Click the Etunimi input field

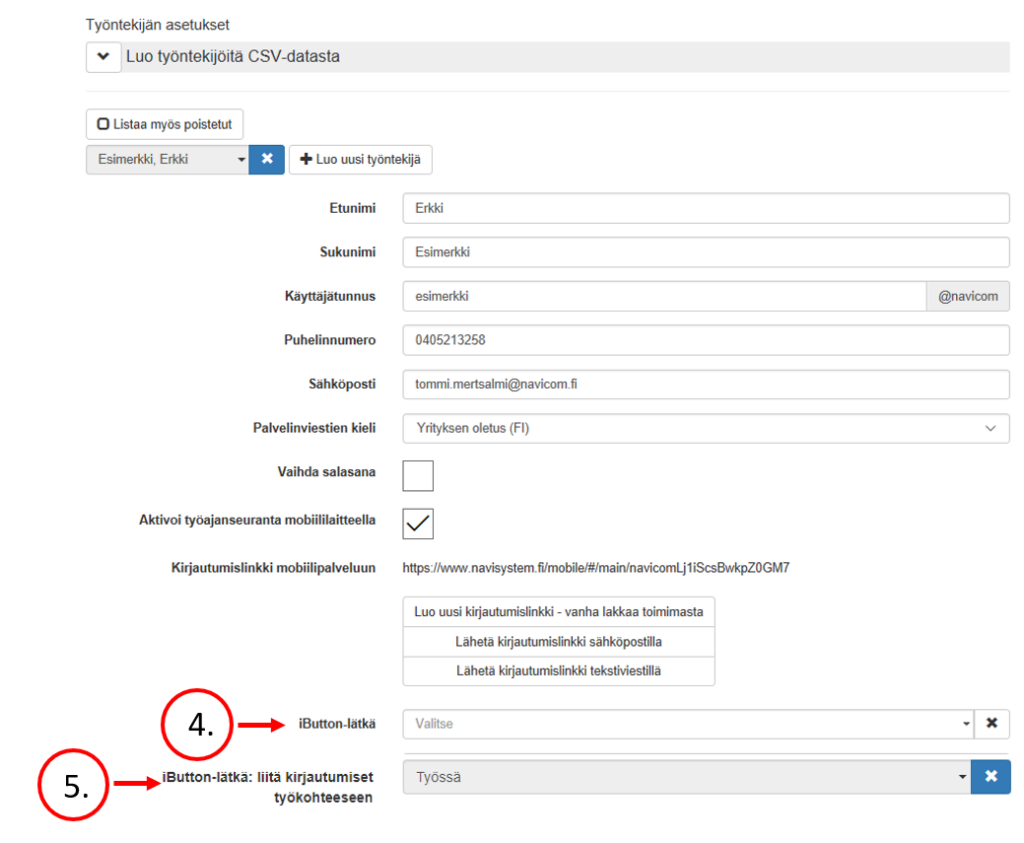click(x=705, y=208)
